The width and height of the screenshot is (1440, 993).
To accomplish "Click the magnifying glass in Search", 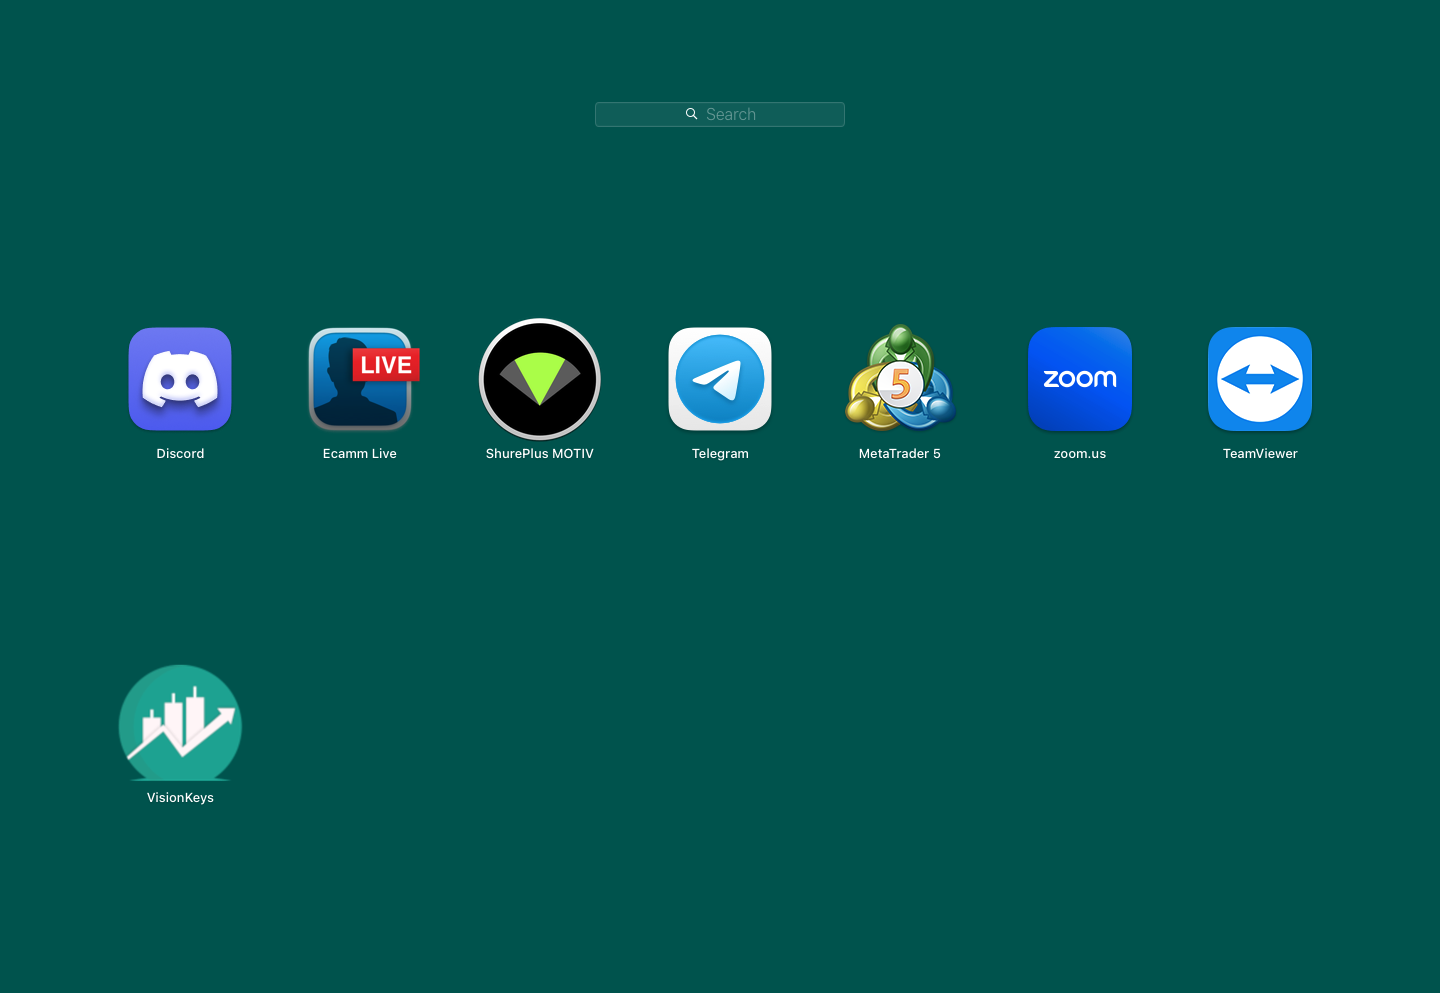I will (691, 114).
